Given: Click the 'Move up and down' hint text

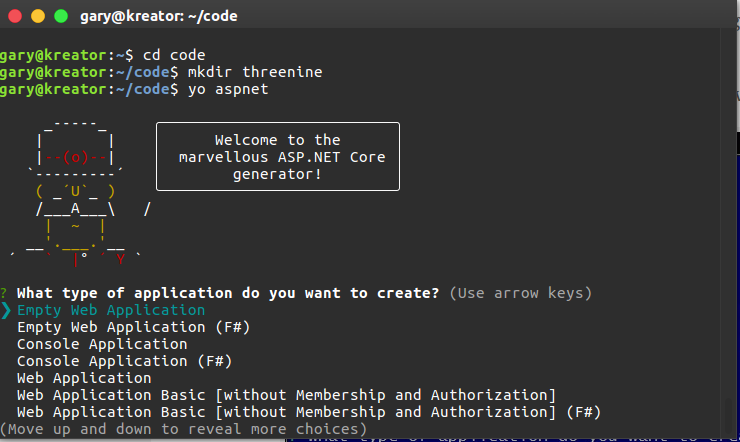Looking at the screenshot, I should (x=183, y=429).
